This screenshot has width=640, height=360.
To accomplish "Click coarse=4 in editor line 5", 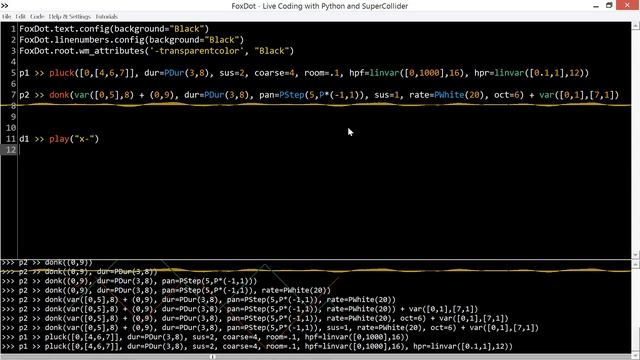I will 274,73.
